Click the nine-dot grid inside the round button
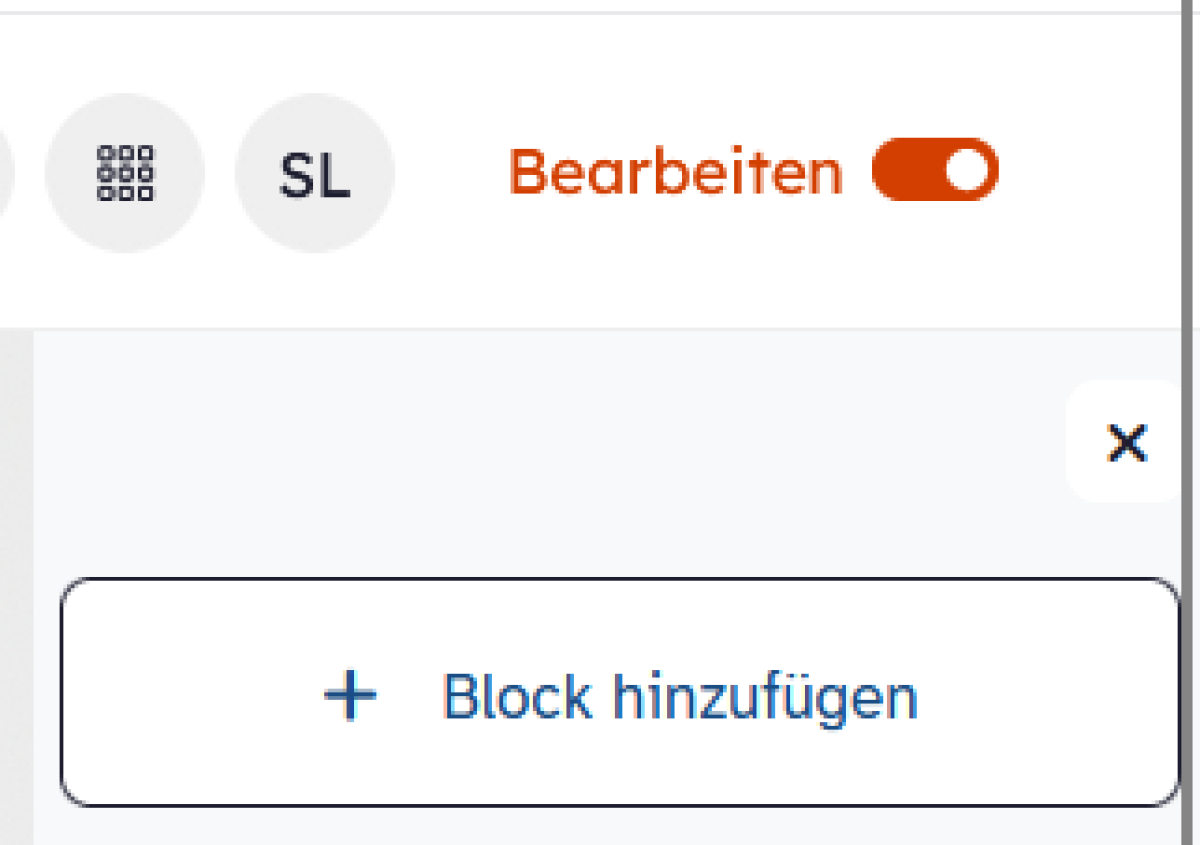Screen dimensions: 1200x845 coord(125,173)
